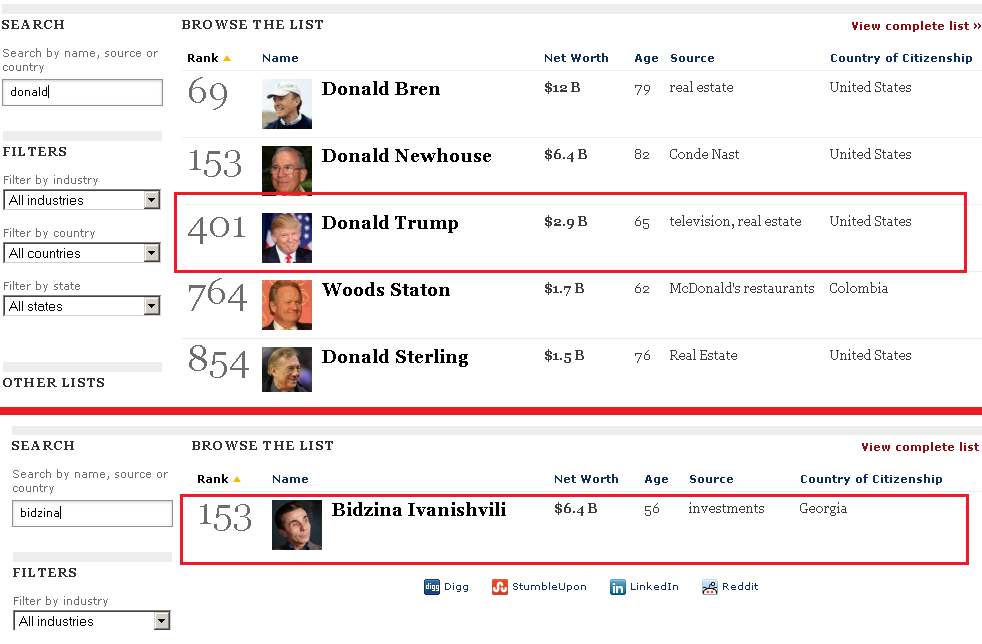
Task: Open the All states dropdown
Action: [x=152, y=306]
